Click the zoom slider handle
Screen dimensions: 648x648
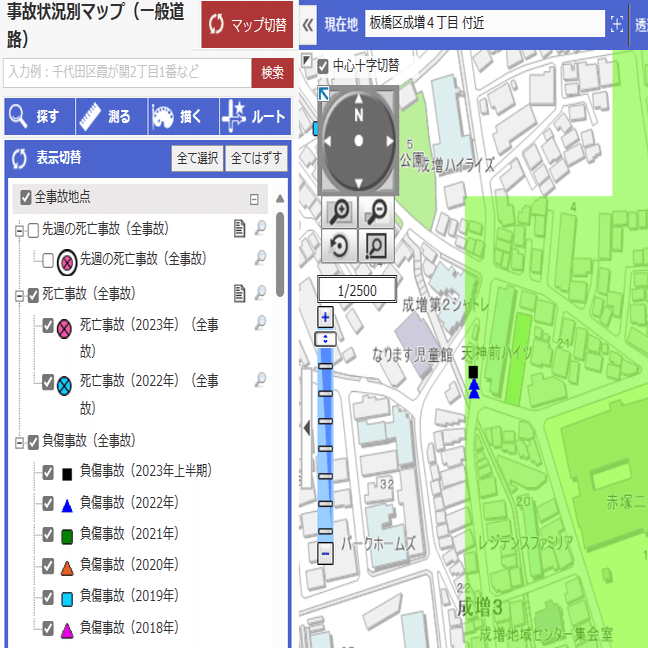(325, 339)
